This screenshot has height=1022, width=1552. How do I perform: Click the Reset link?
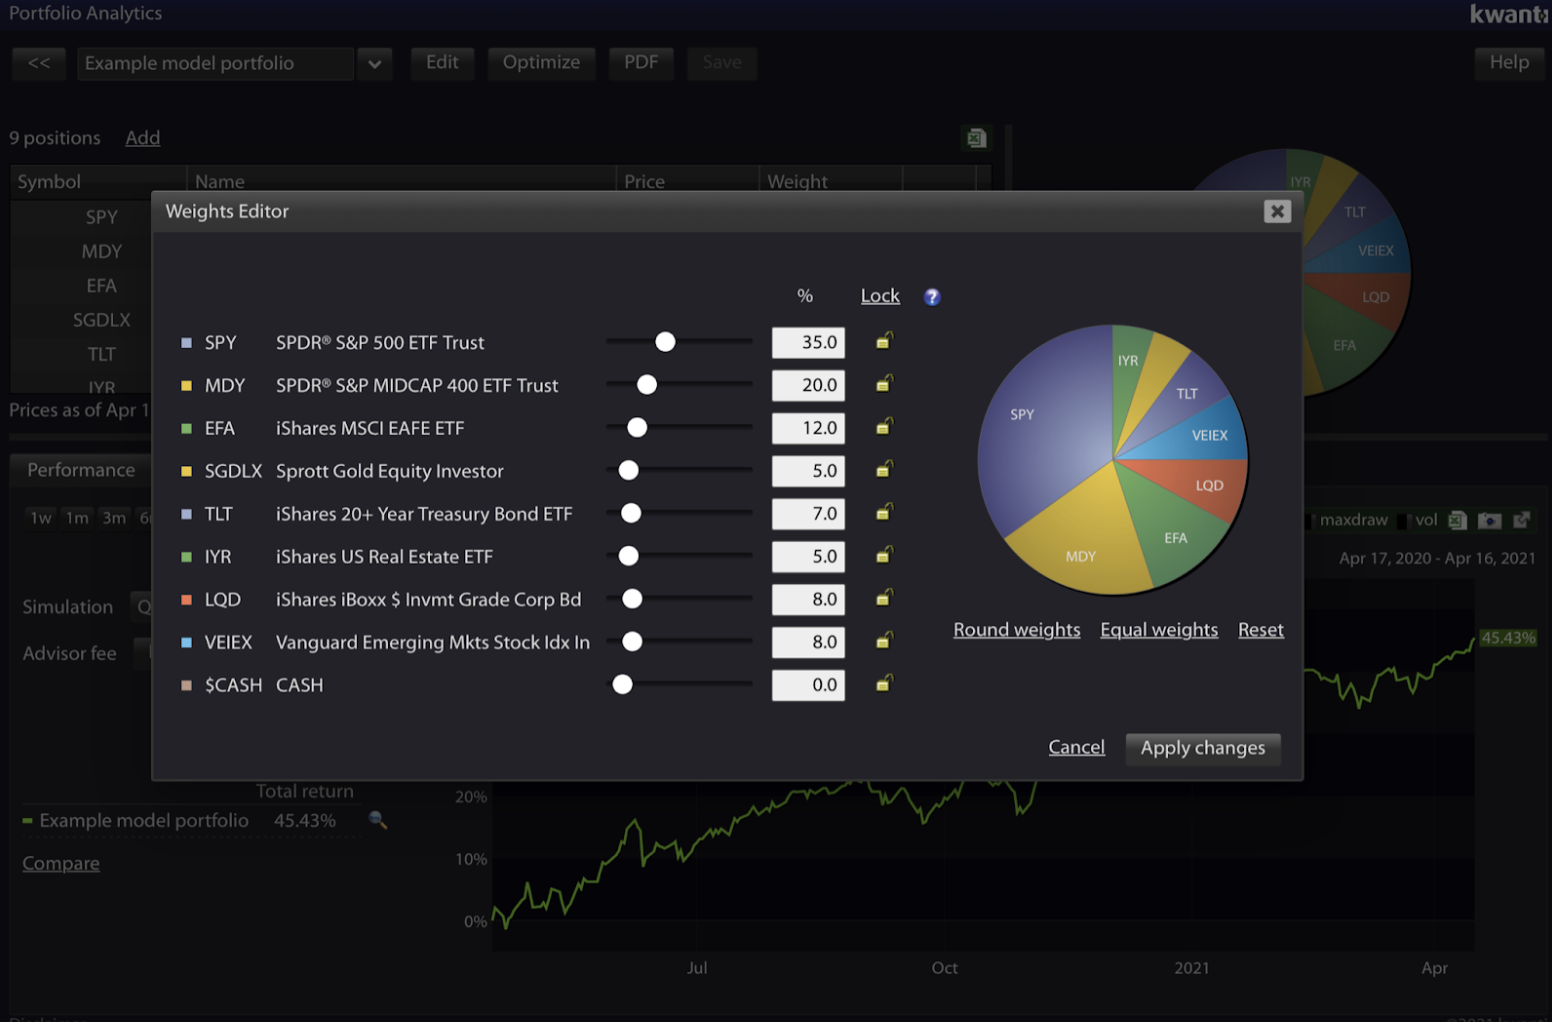coord(1260,630)
